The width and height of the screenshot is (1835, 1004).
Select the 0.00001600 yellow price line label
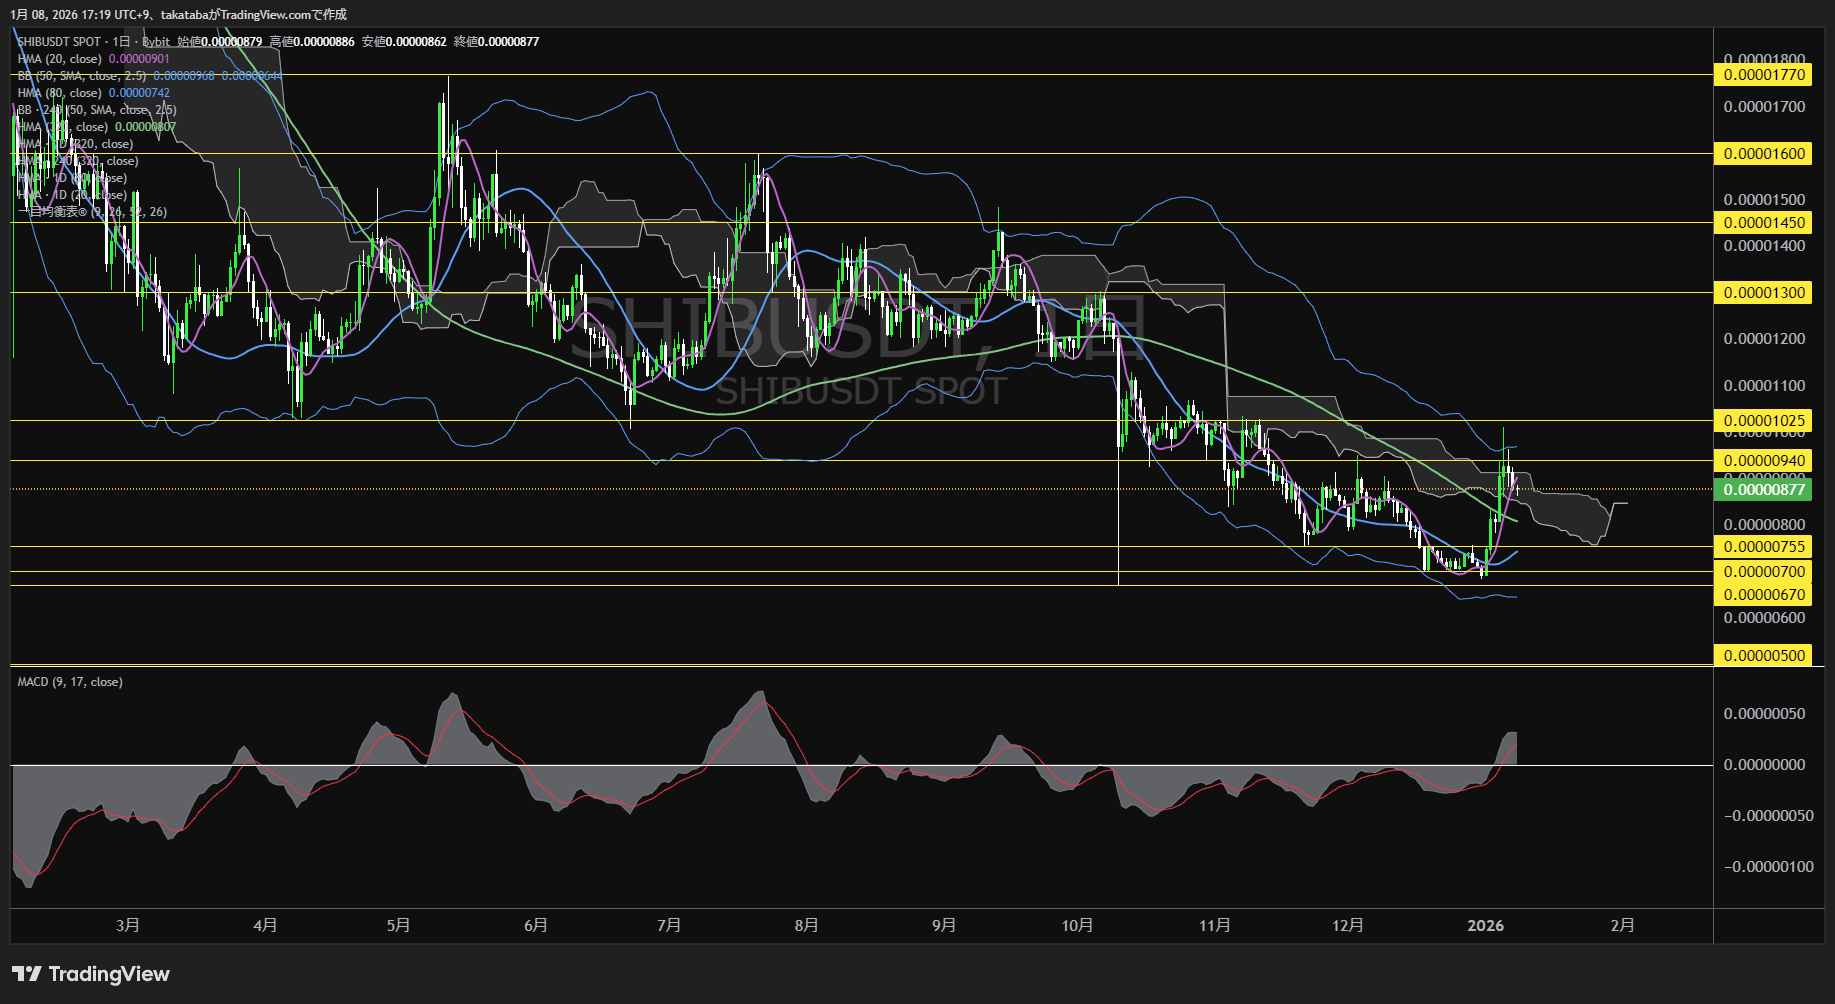pos(1765,154)
